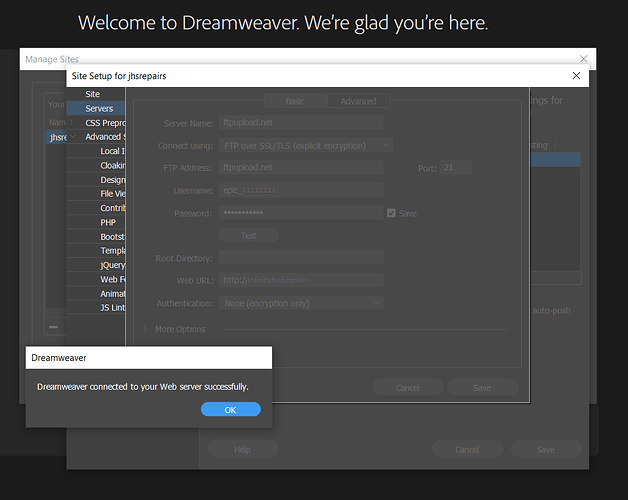Image resolution: width=628 pixels, height=500 pixels.
Task: Select Site in the Site Setup sidebar
Action: pos(93,94)
